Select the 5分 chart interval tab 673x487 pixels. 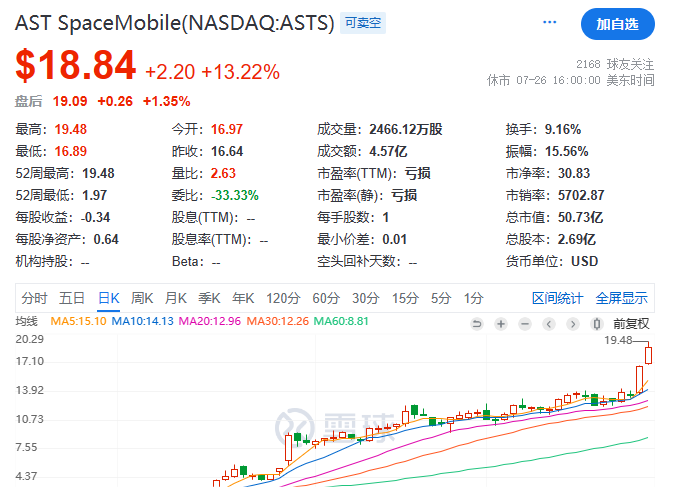441,298
